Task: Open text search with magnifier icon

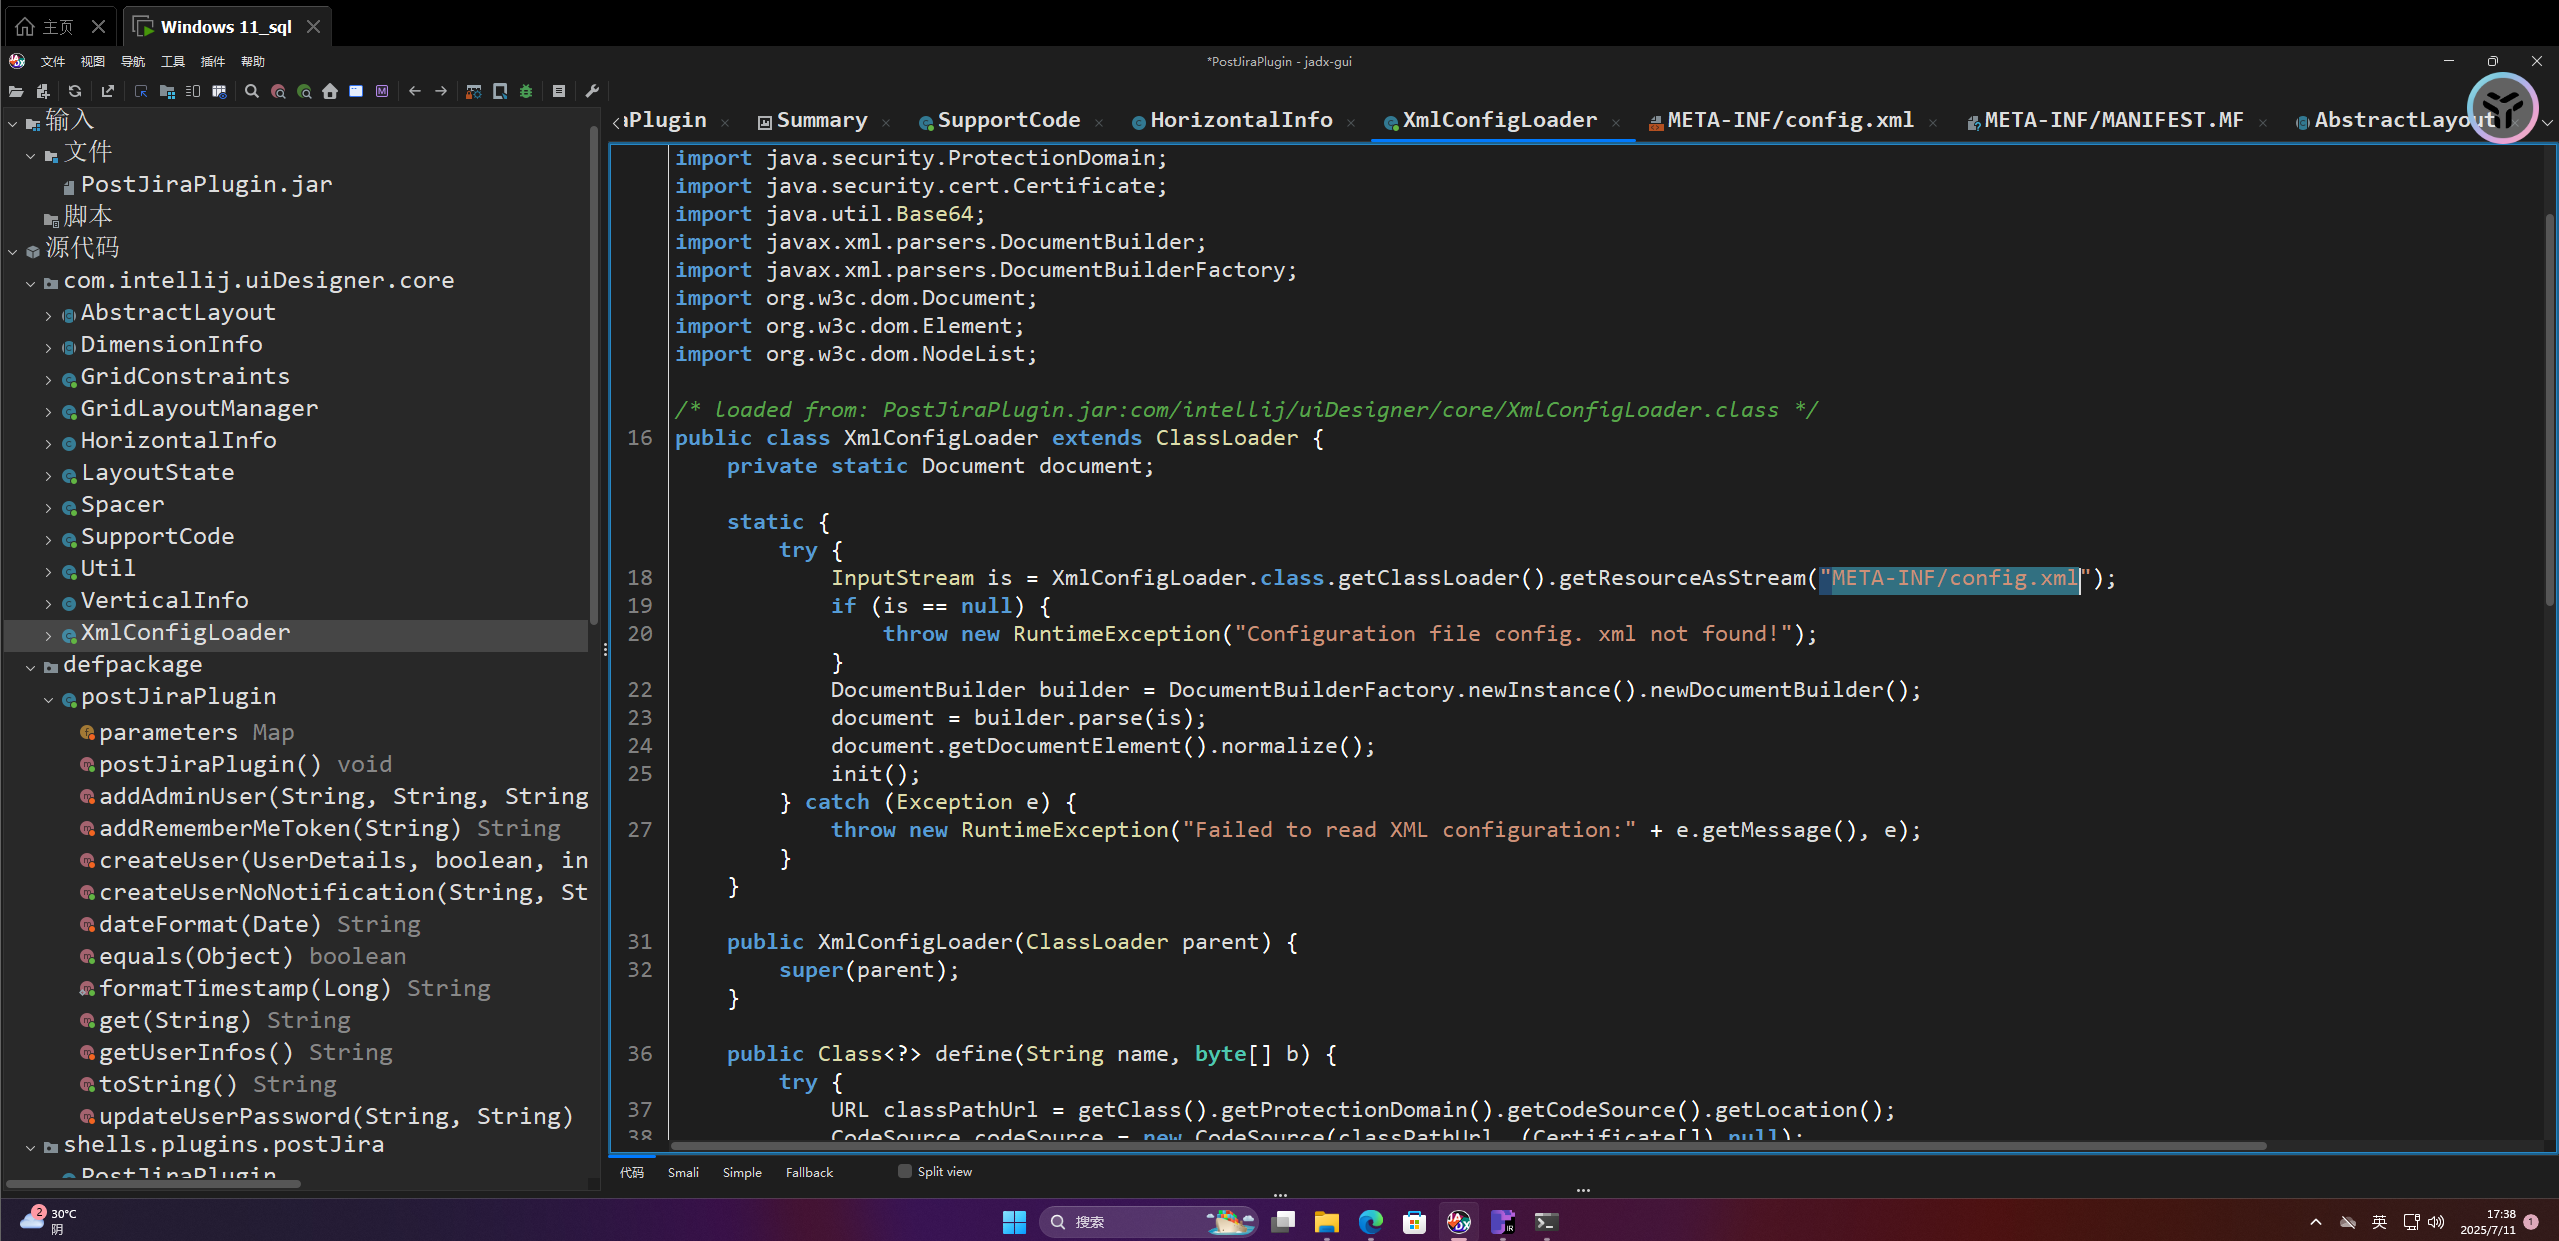Action: coord(252,91)
